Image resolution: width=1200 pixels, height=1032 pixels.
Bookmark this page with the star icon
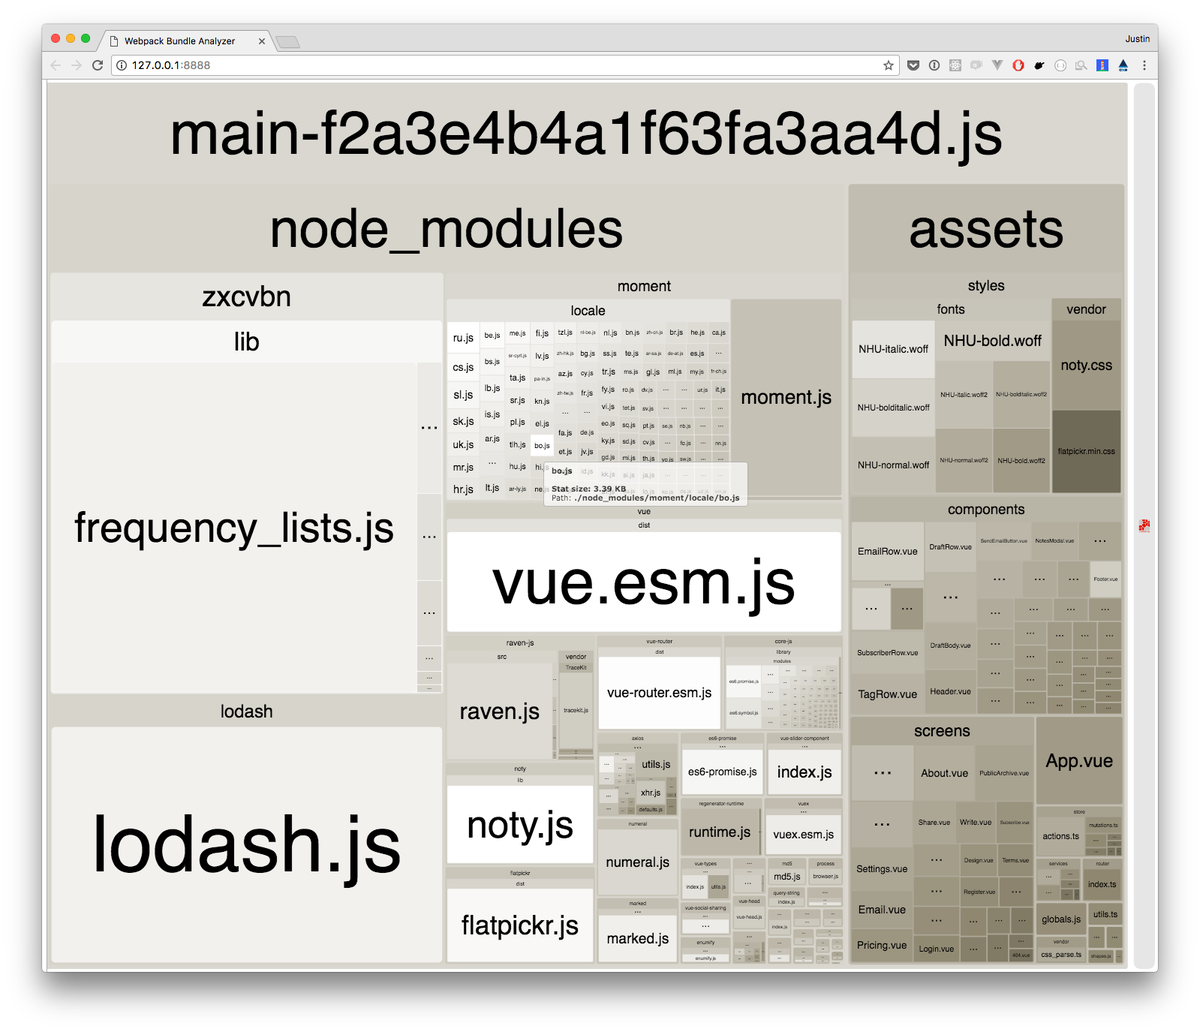(888, 65)
